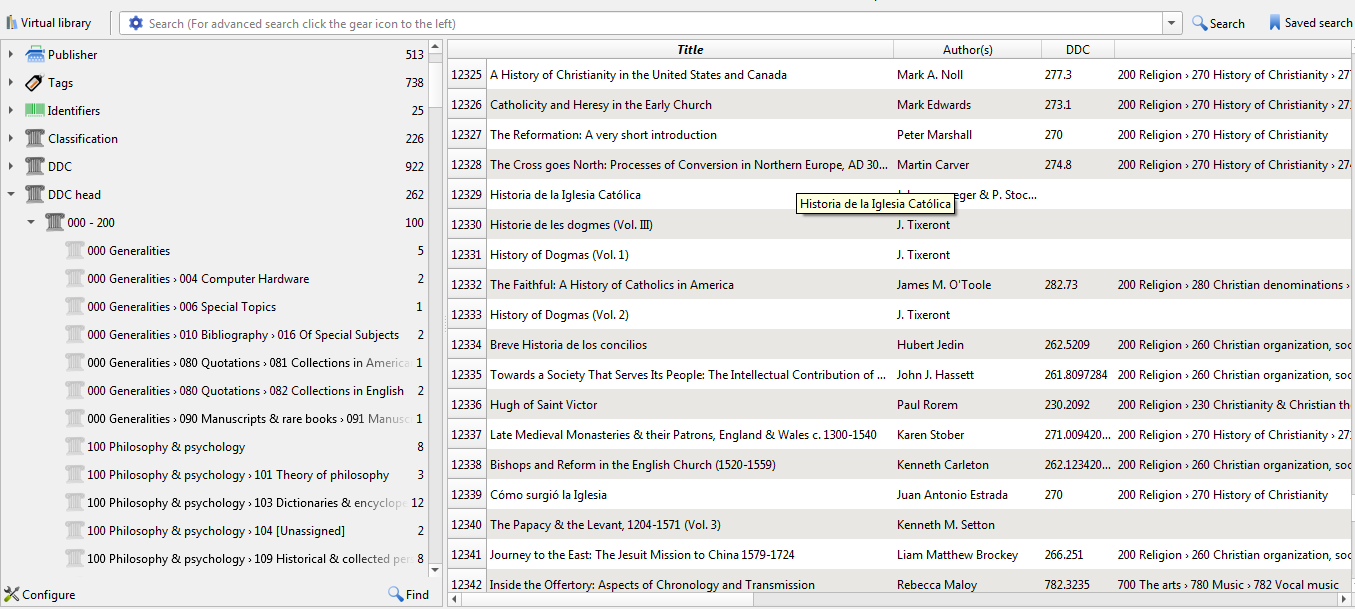Collapse the DDC head category
This screenshot has width=1355, height=609.
[x=11, y=195]
